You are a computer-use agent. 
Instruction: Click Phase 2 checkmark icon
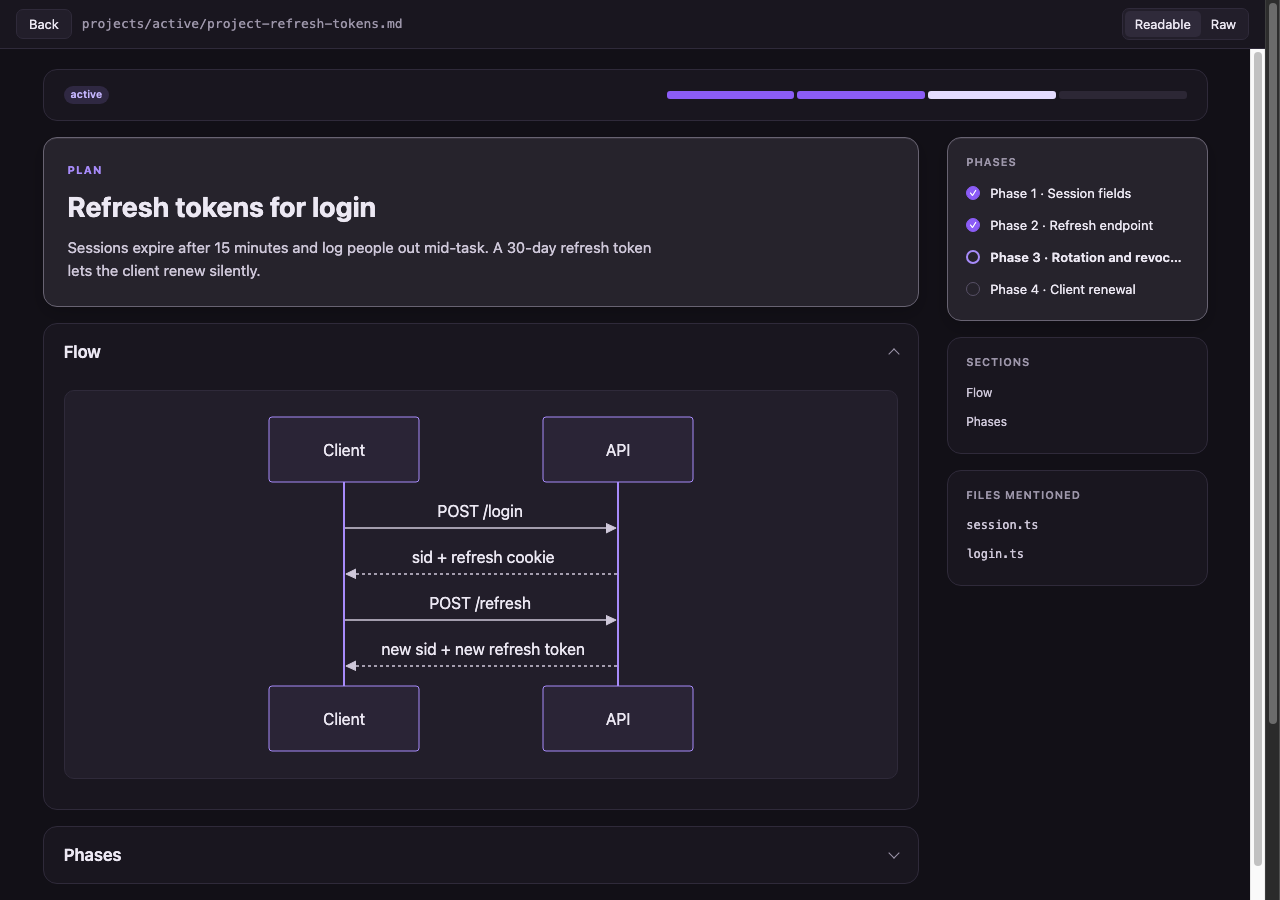pyautogui.click(x=973, y=225)
